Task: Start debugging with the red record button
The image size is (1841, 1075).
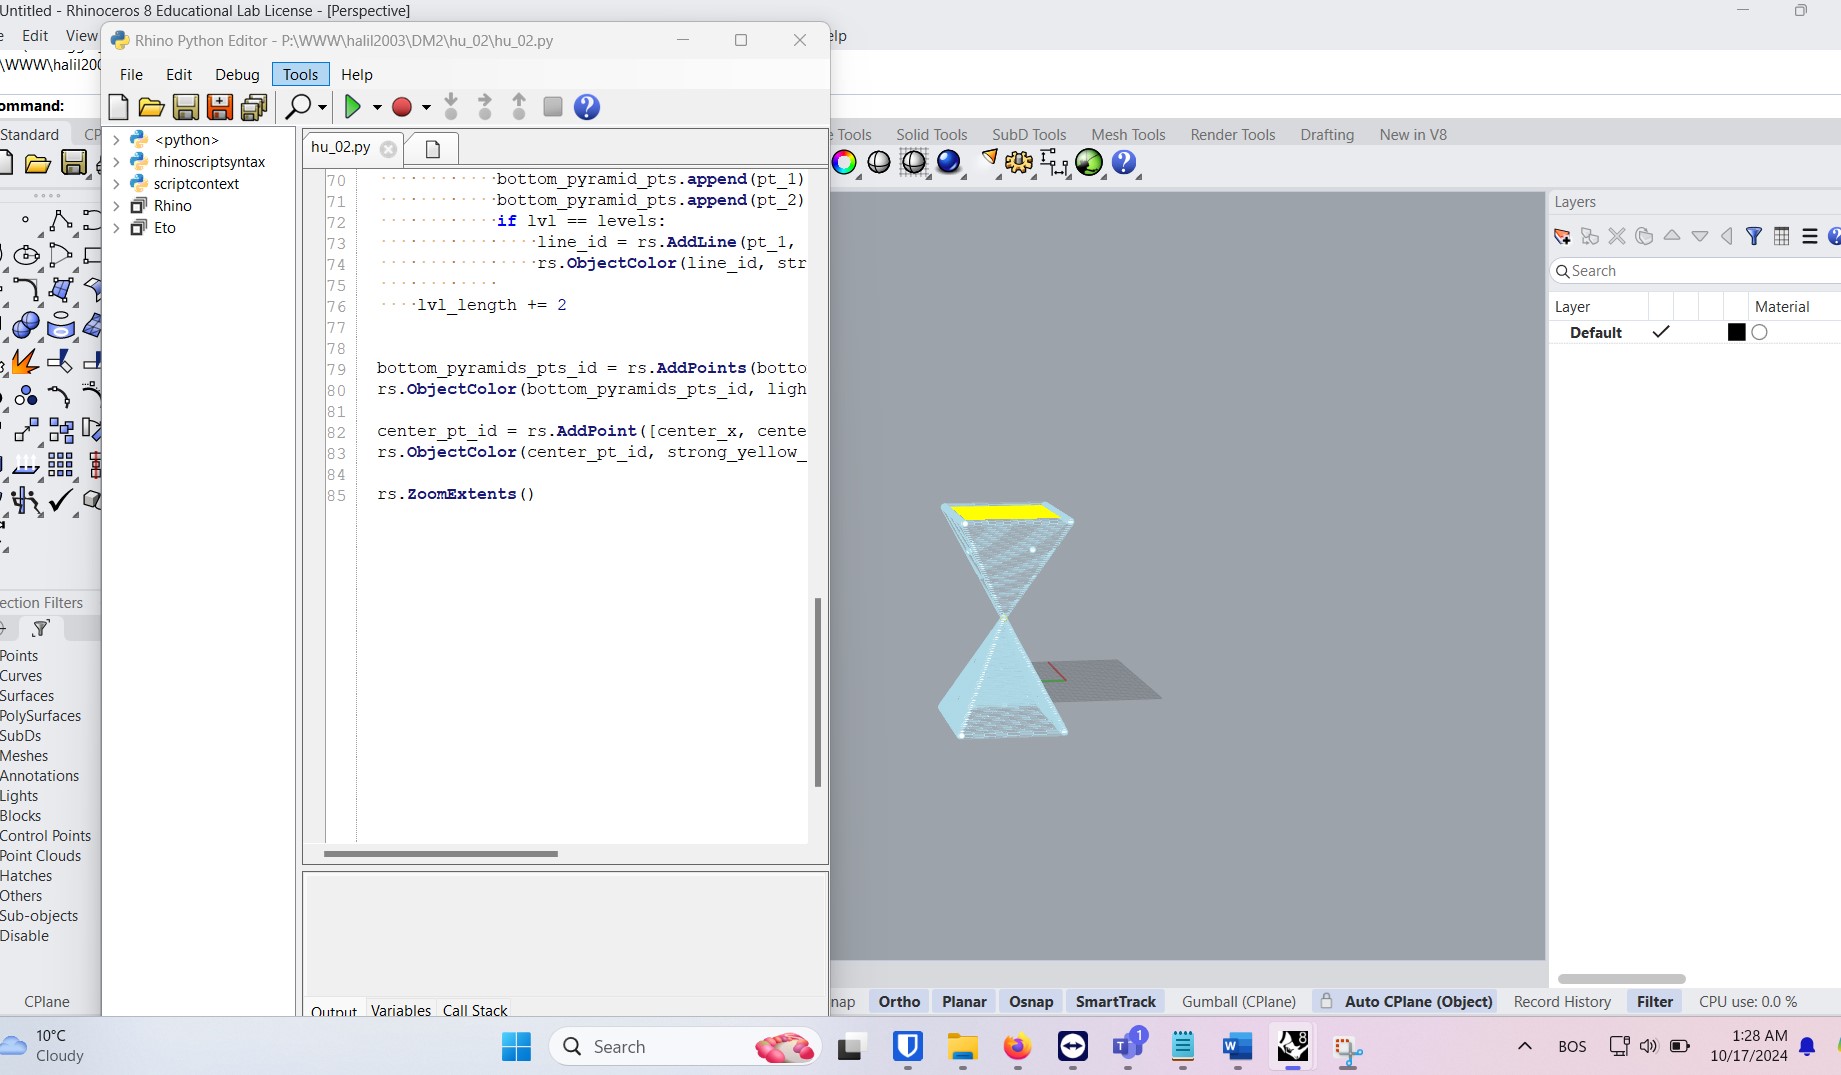Action: pyautogui.click(x=403, y=107)
